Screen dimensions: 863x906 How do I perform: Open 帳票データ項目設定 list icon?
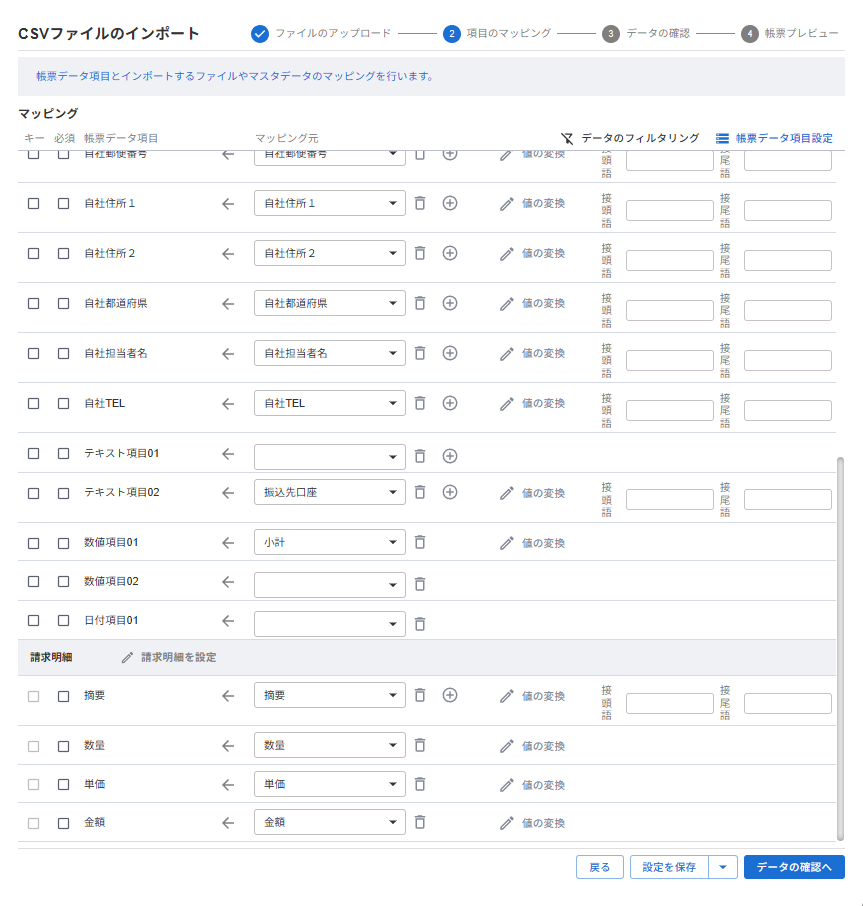coord(722,138)
